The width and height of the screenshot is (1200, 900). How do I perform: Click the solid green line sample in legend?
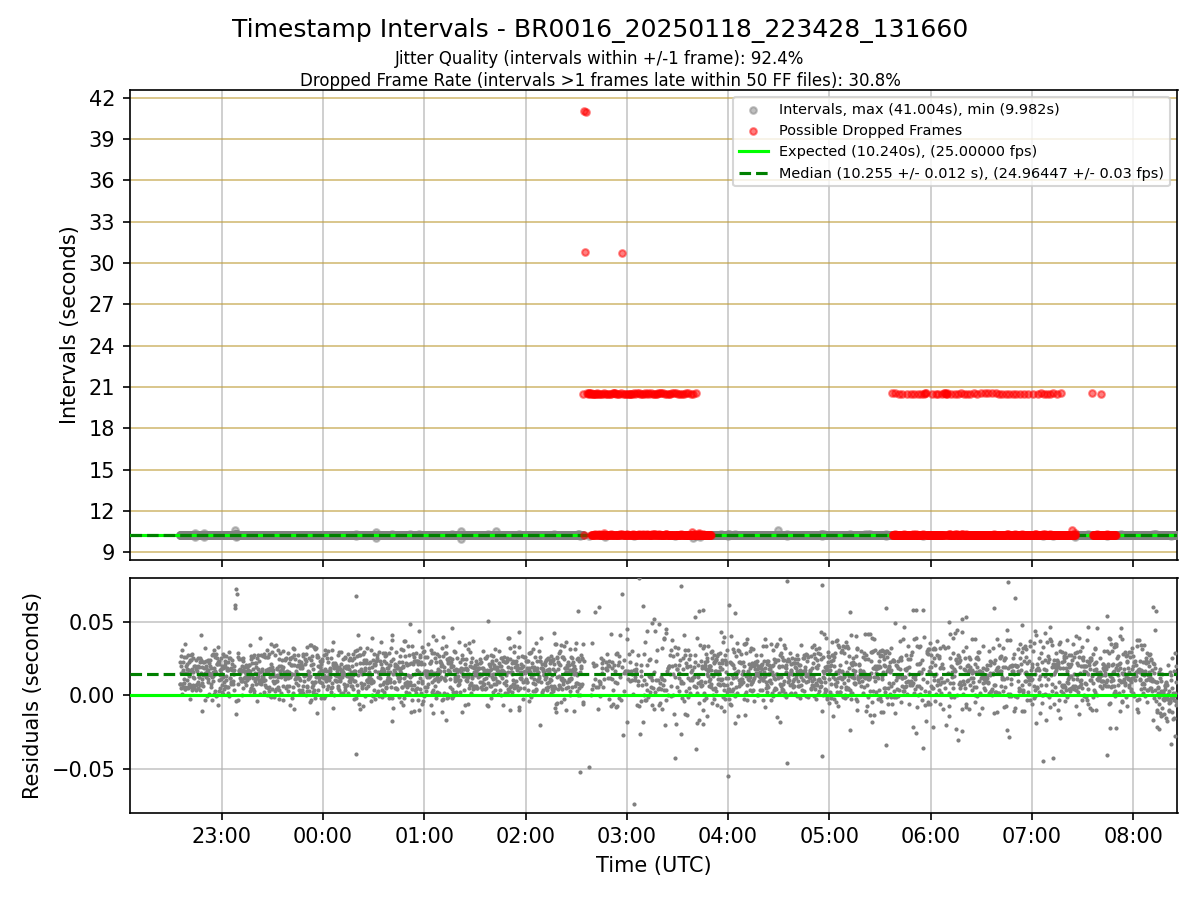753,152
